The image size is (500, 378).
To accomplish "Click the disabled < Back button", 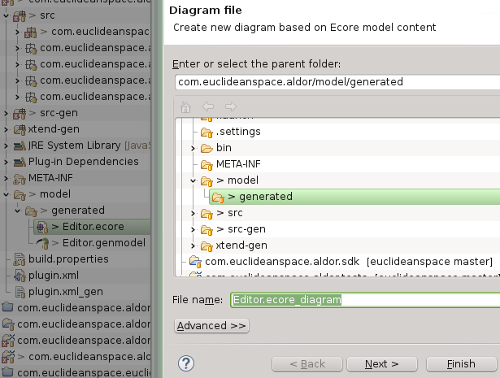I will (307, 364).
